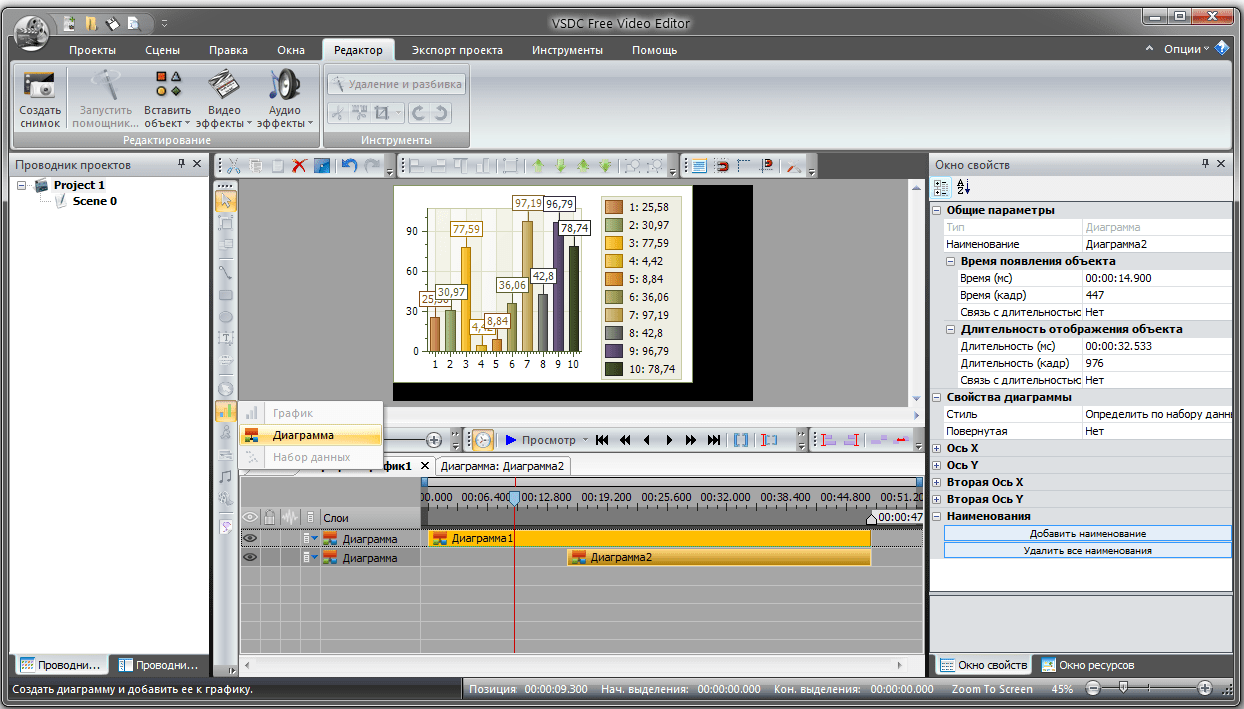The width and height of the screenshot is (1244, 709).
Task: Open the Проекты ribbon tab
Action: pos(92,50)
